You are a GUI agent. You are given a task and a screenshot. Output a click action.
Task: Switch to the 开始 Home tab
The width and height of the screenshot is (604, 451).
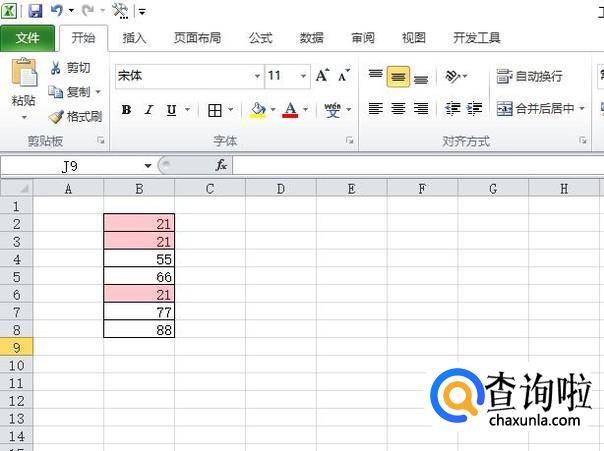pos(83,38)
